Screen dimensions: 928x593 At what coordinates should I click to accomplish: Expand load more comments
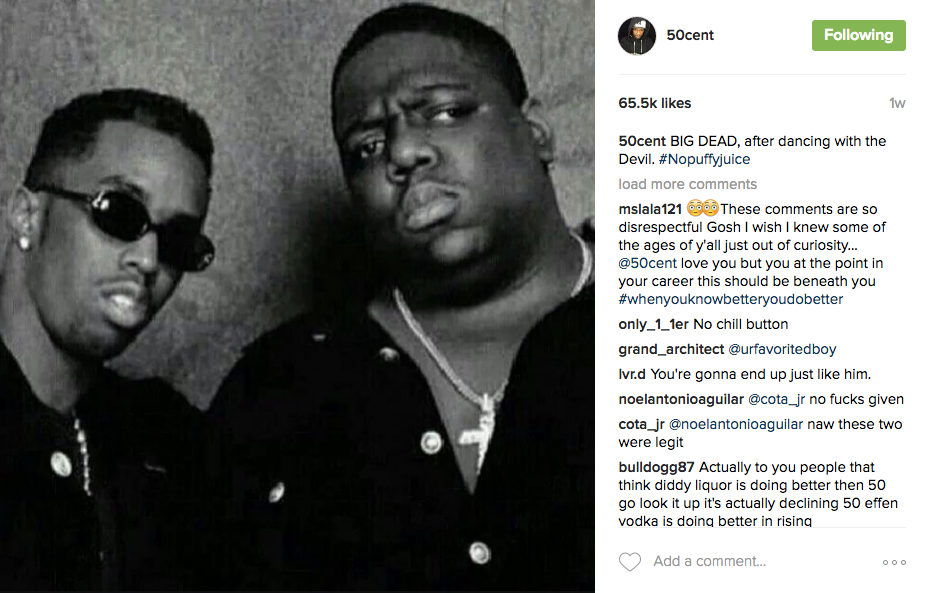coord(688,184)
